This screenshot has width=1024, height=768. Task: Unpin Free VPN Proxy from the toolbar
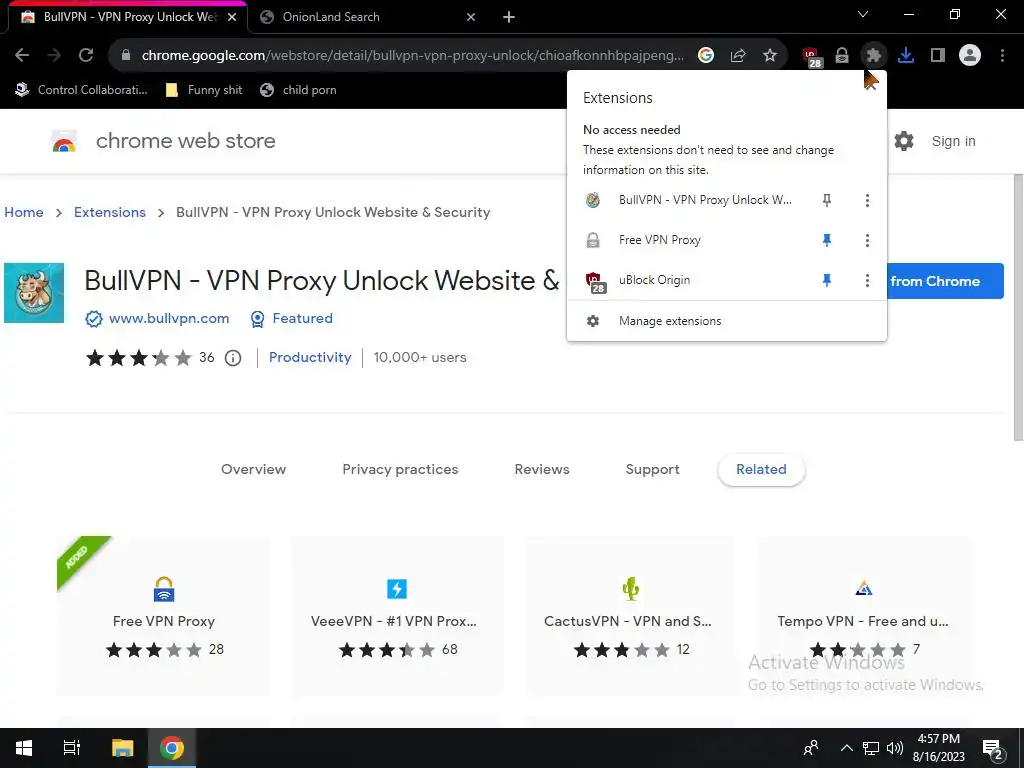tap(827, 240)
